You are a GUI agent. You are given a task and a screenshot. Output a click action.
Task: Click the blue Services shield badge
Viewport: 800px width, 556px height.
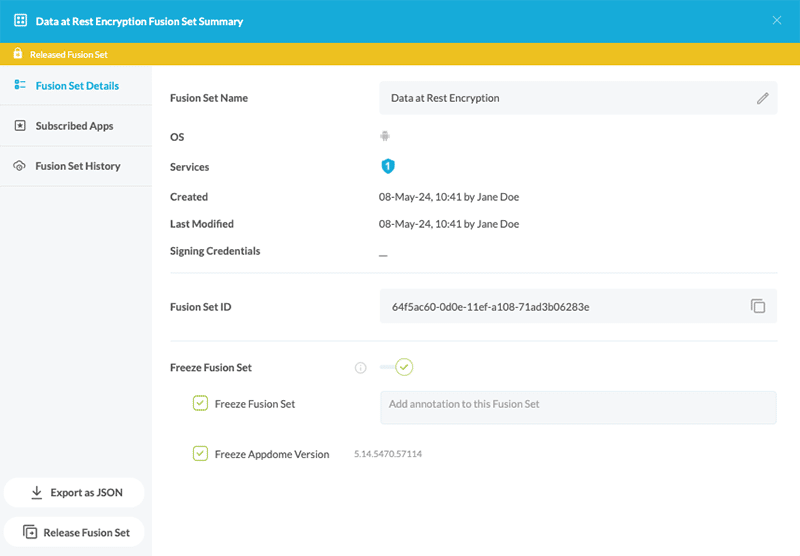[388, 166]
